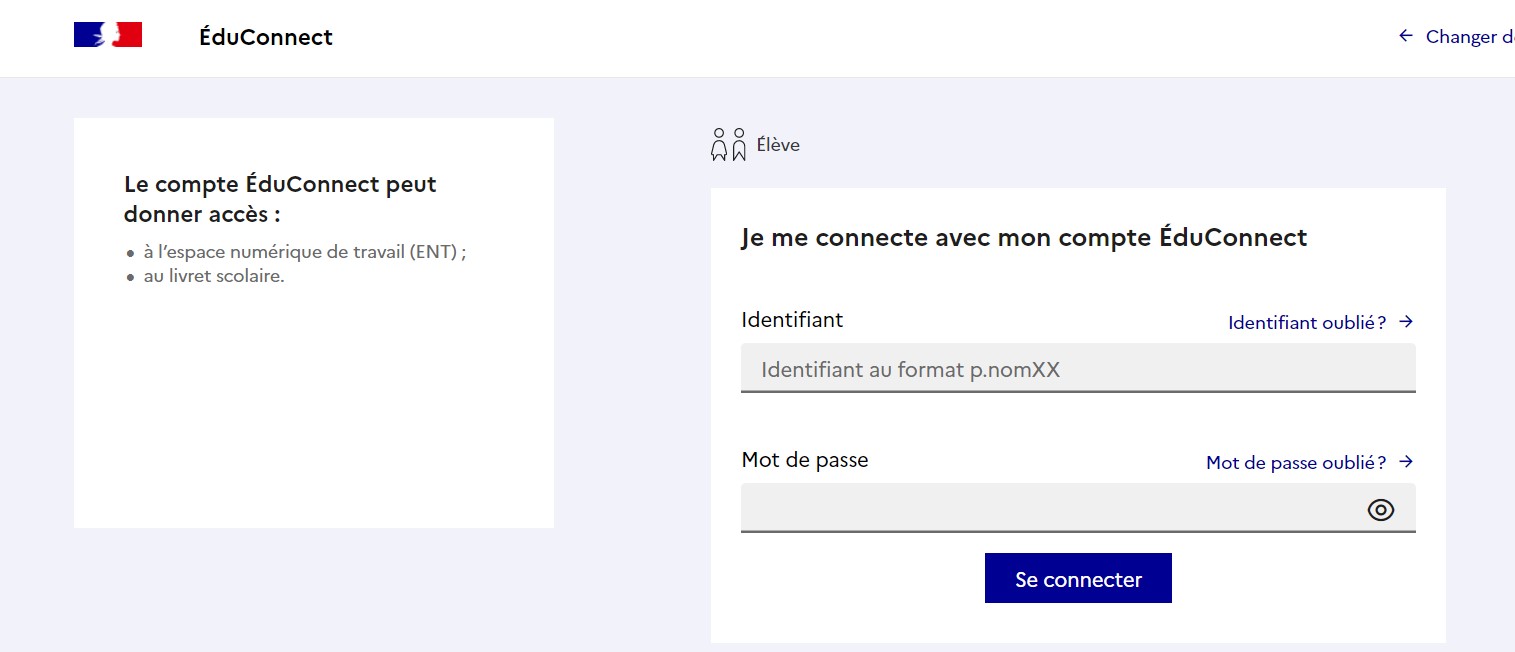Click the French Republic flag logo
1515x652 pixels.
point(108,36)
